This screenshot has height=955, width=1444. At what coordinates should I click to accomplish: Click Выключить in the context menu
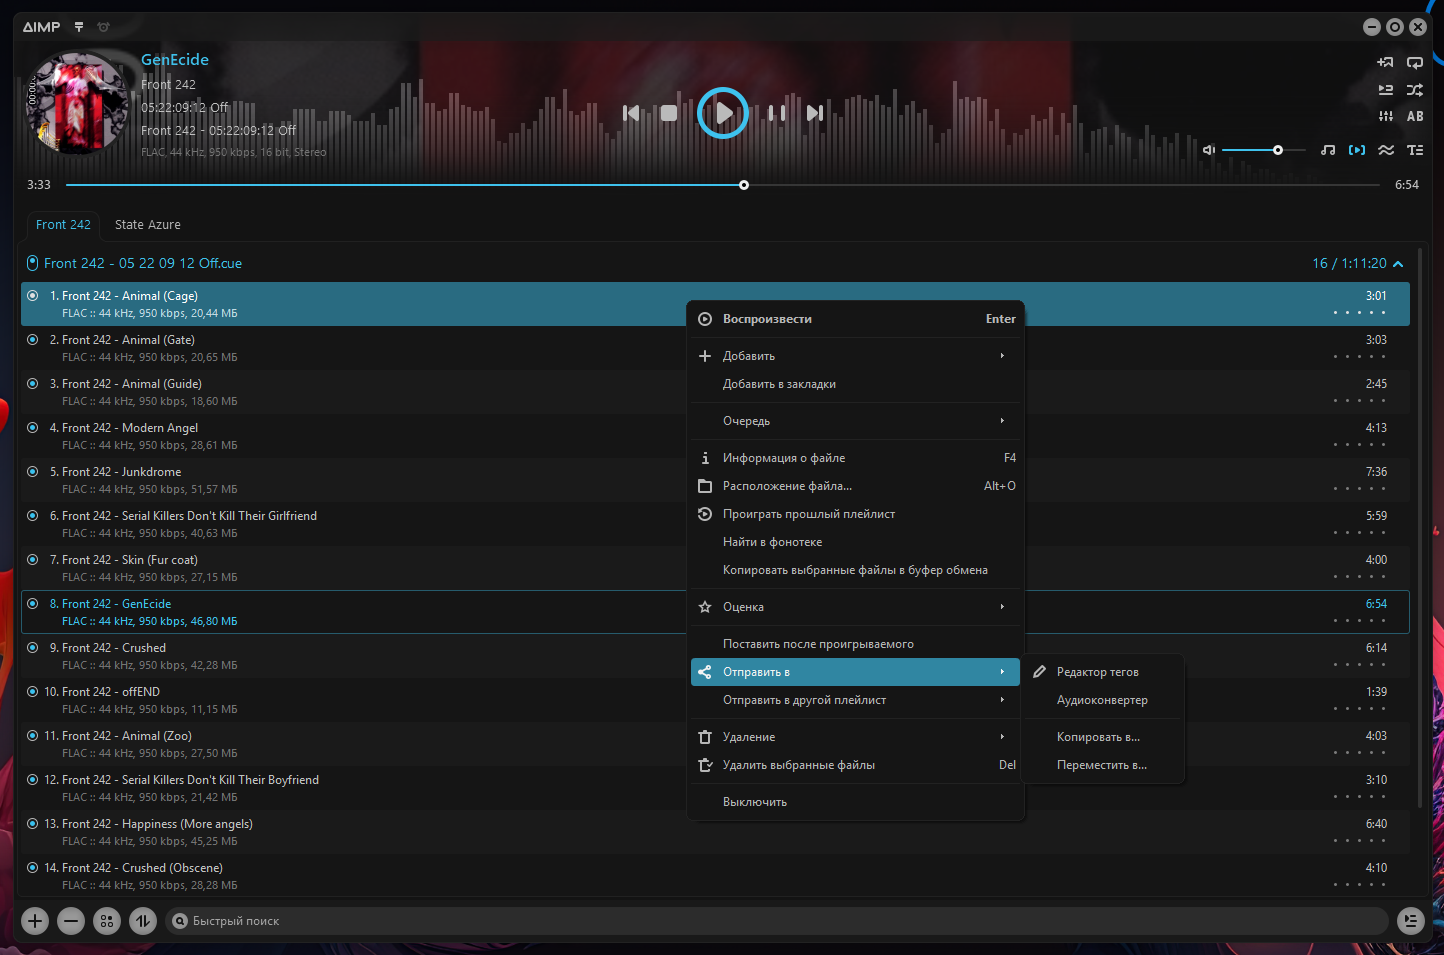coord(856,802)
